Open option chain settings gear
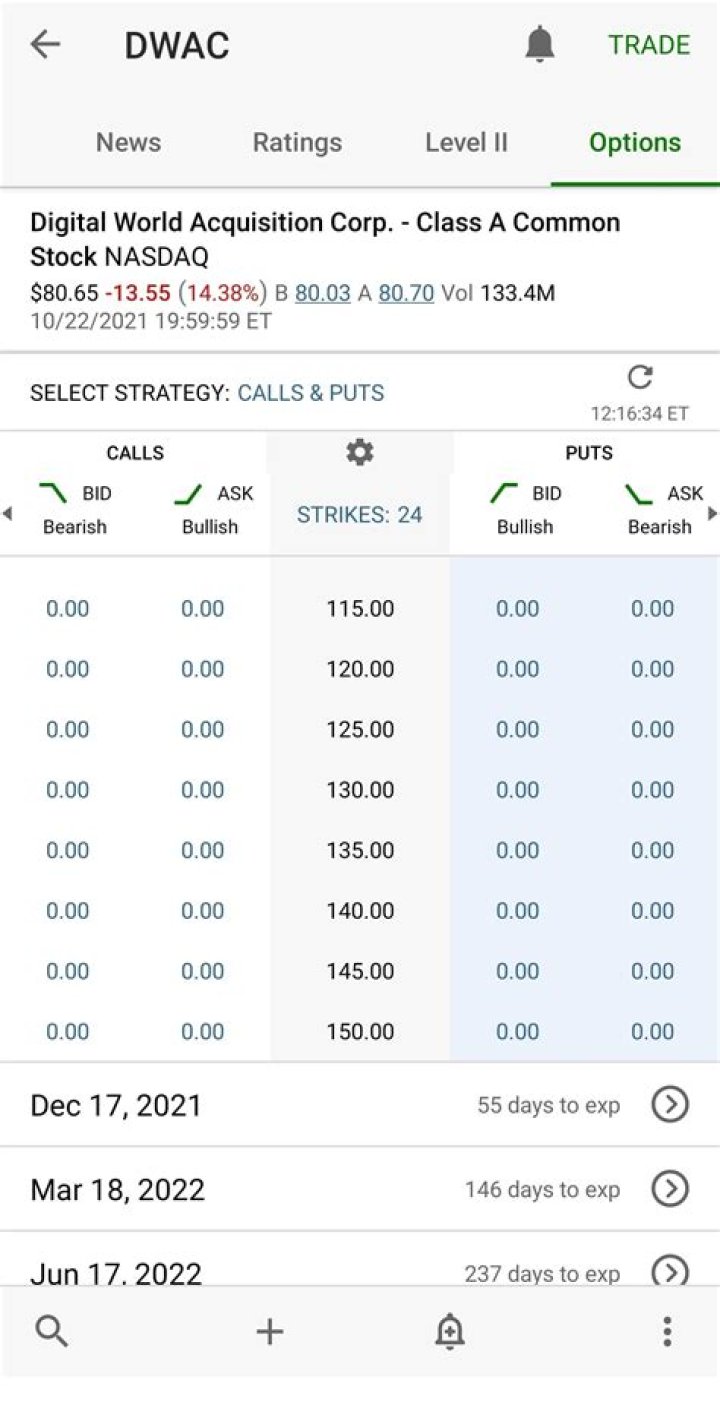720x1402 pixels. (359, 453)
